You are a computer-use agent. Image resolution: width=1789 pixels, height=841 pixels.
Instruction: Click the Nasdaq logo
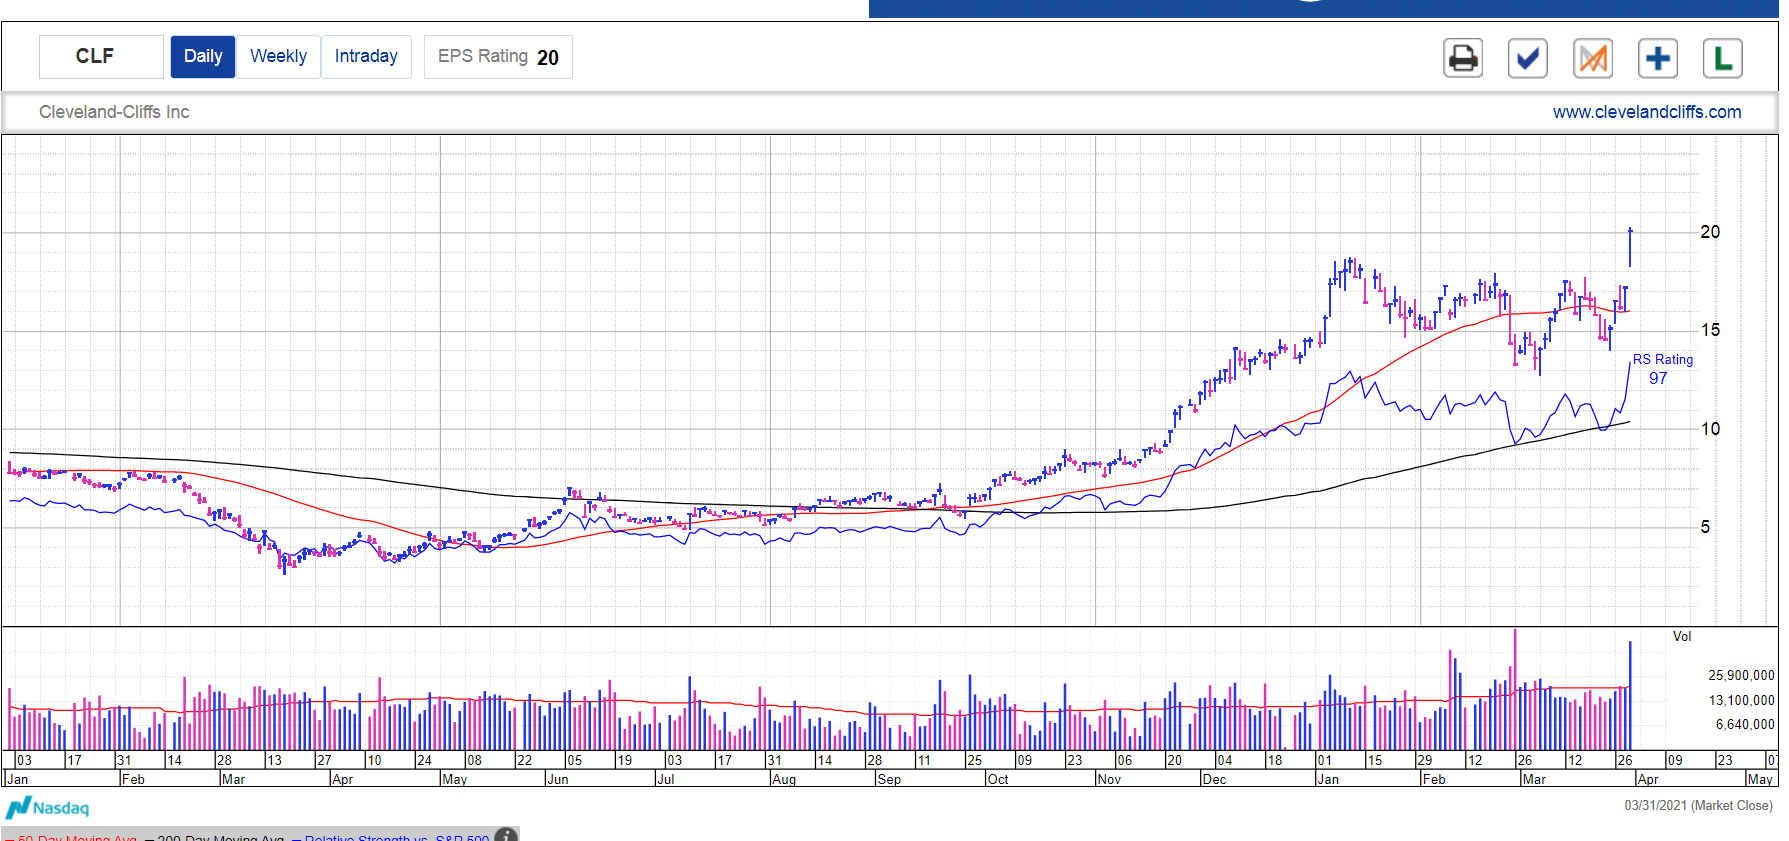47,808
